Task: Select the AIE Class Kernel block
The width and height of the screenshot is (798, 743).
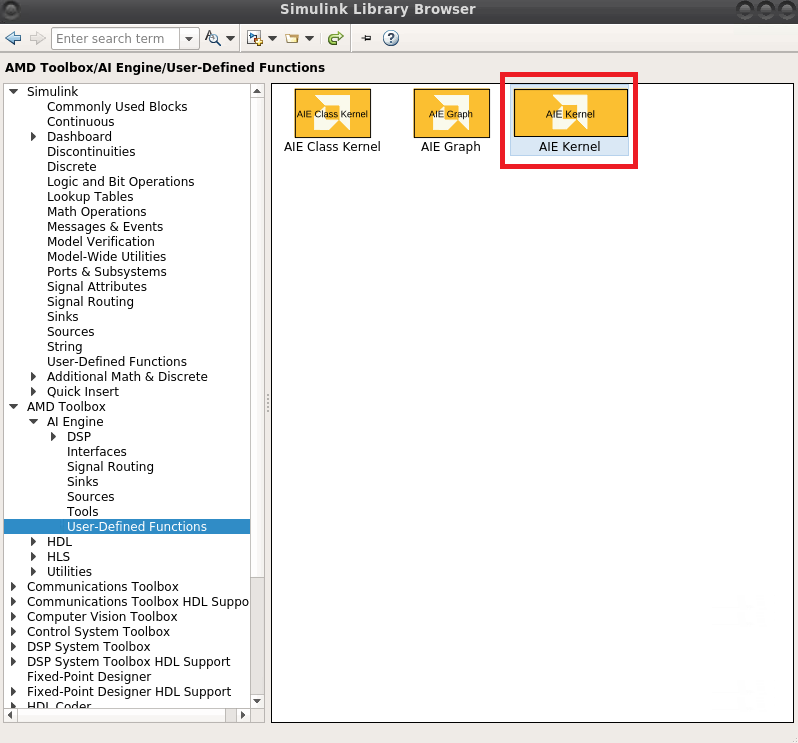Action: [332, 114]
